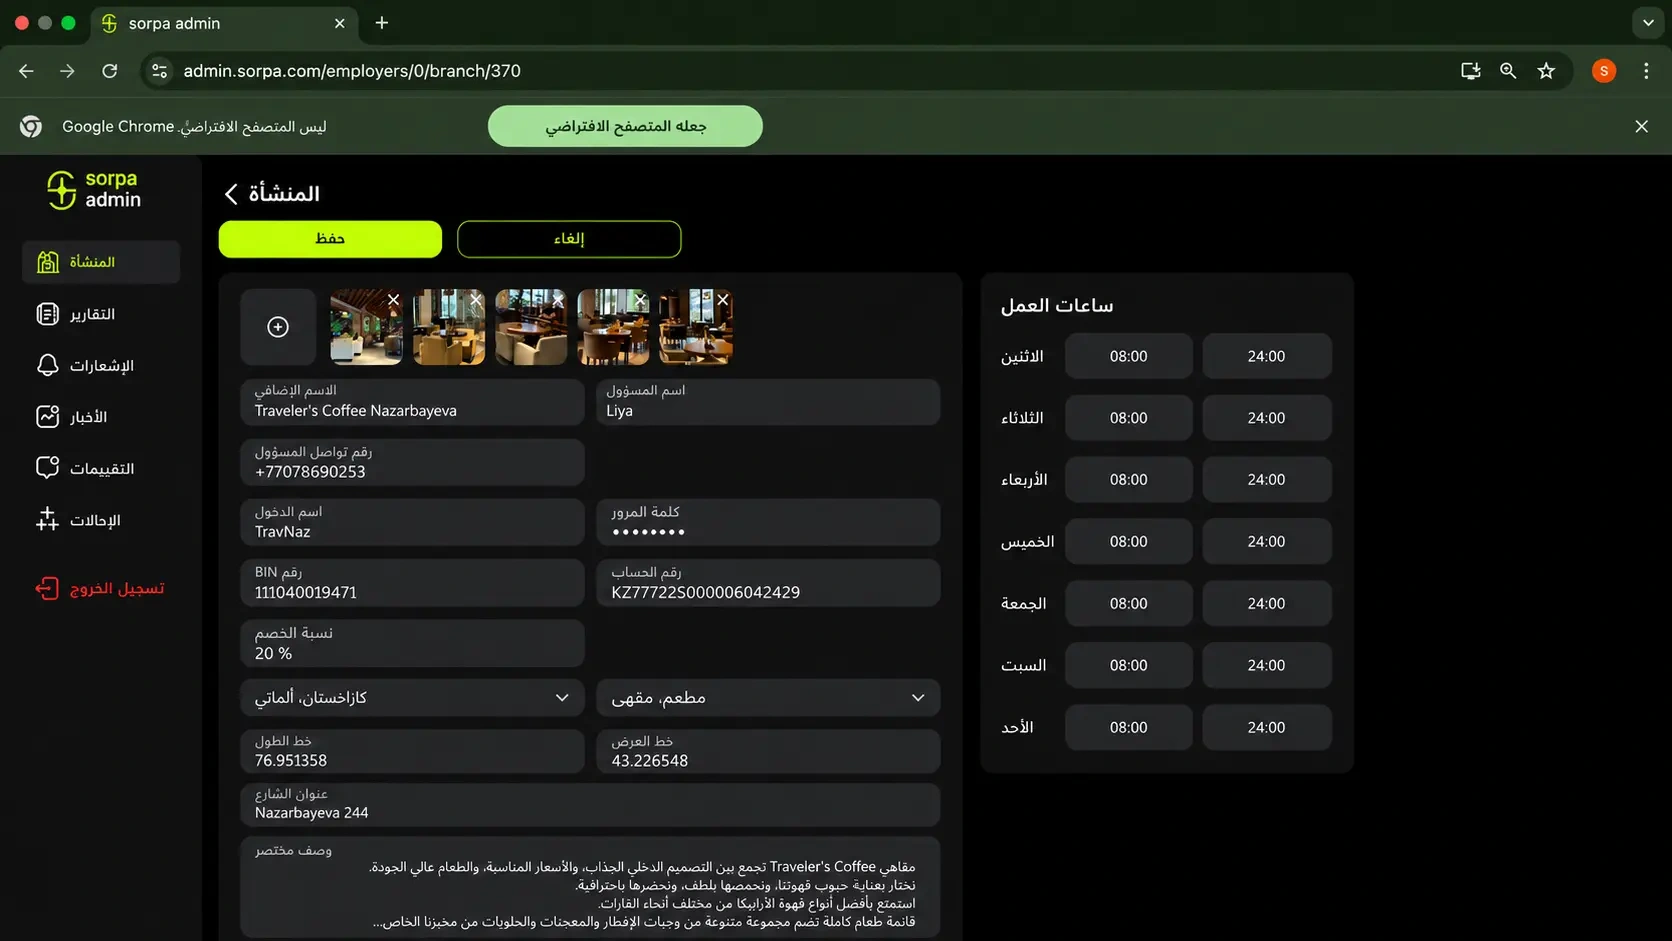Set Tuesday الثلاثاء closing time 24:00
This screenshot has width=1672, height=941.
(1266, 418)
